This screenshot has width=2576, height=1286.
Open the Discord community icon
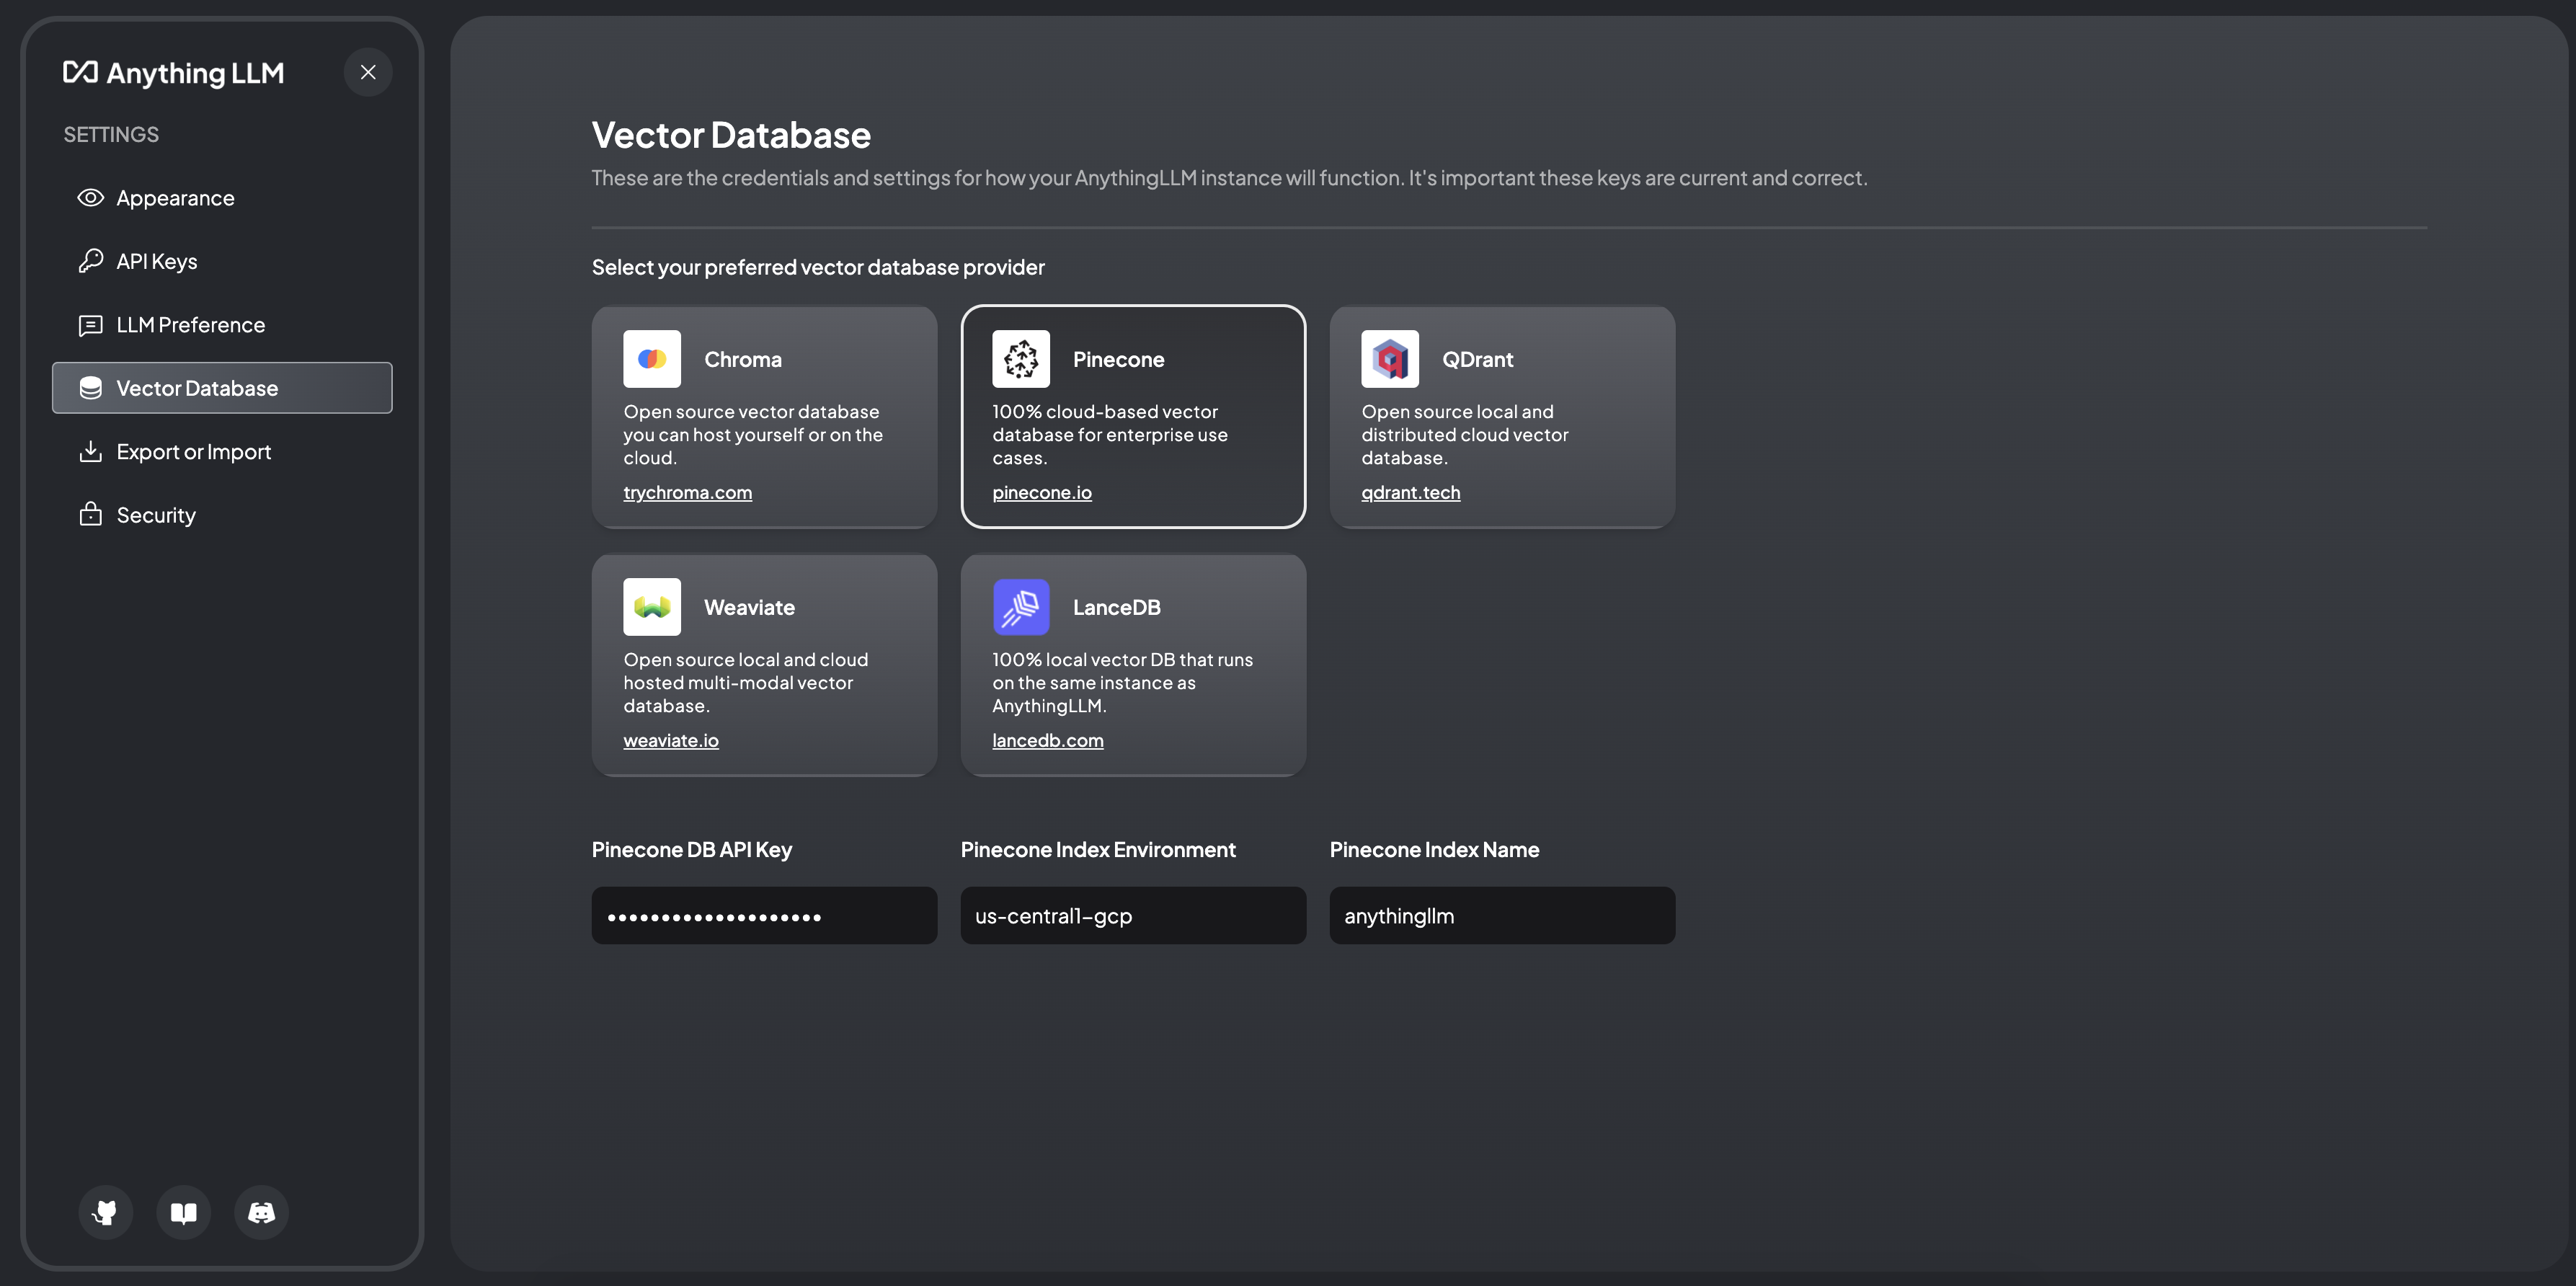point(261,1213)
